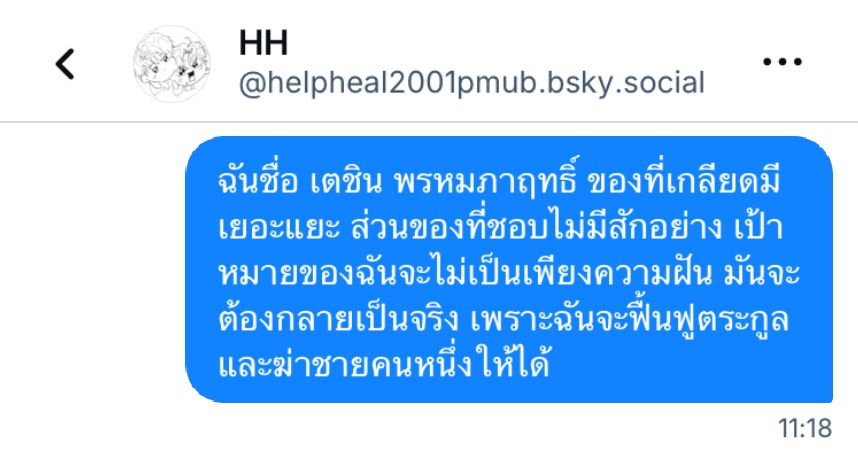Screen dimensions: 858x453
Task: Go back using the left chevron arrow
Action: pos(65,64)
